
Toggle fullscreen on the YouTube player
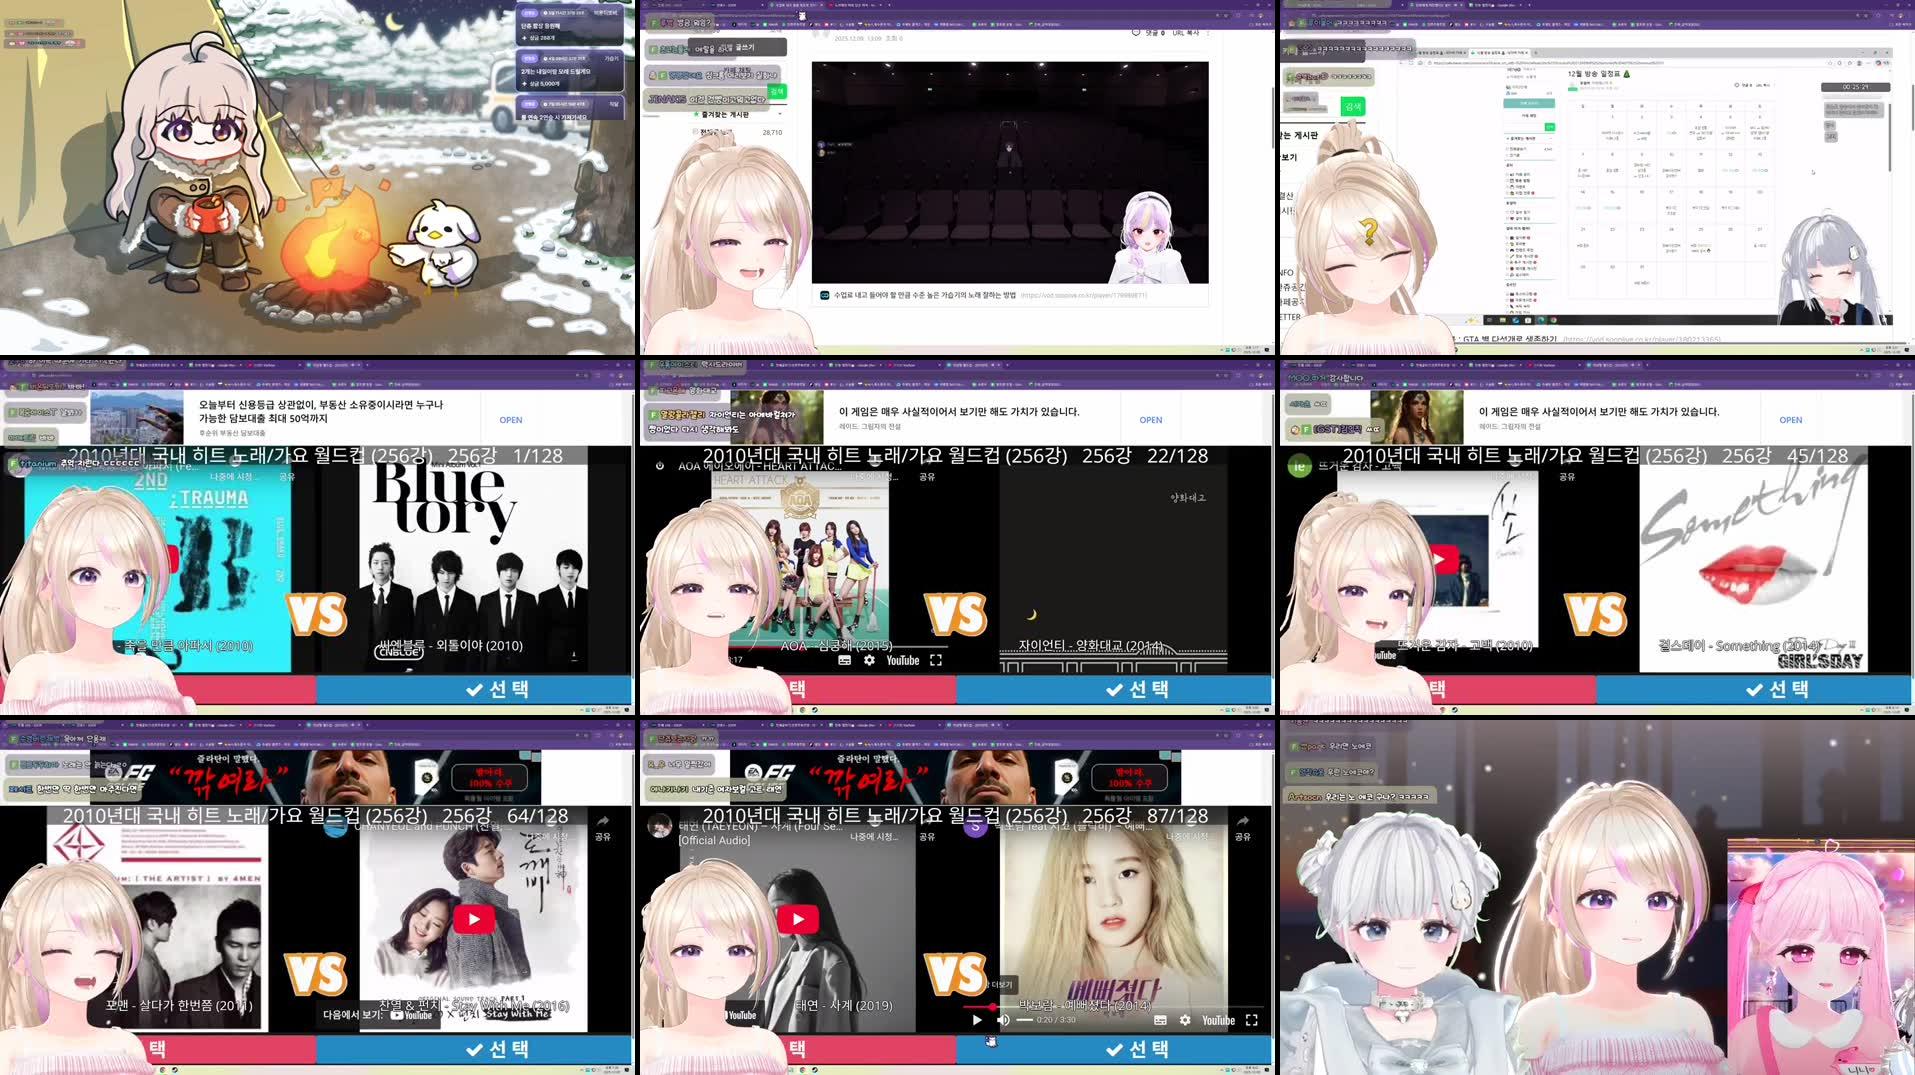coord(1253,1020)
